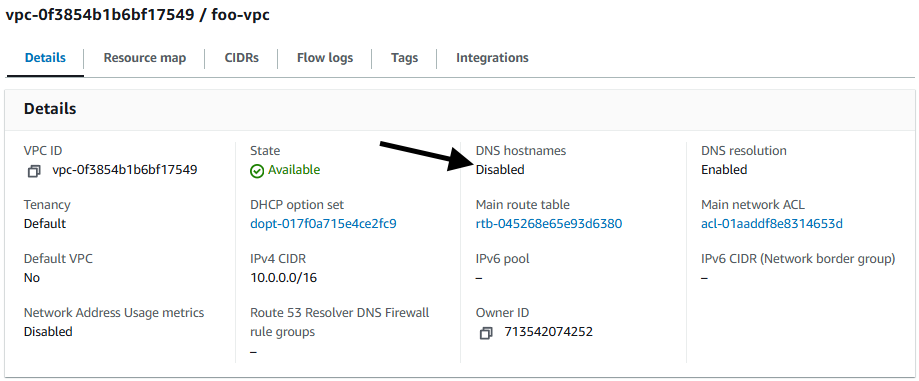Switch to the Resource map tab
919x381 pixels.
click(x=145, y=58)
